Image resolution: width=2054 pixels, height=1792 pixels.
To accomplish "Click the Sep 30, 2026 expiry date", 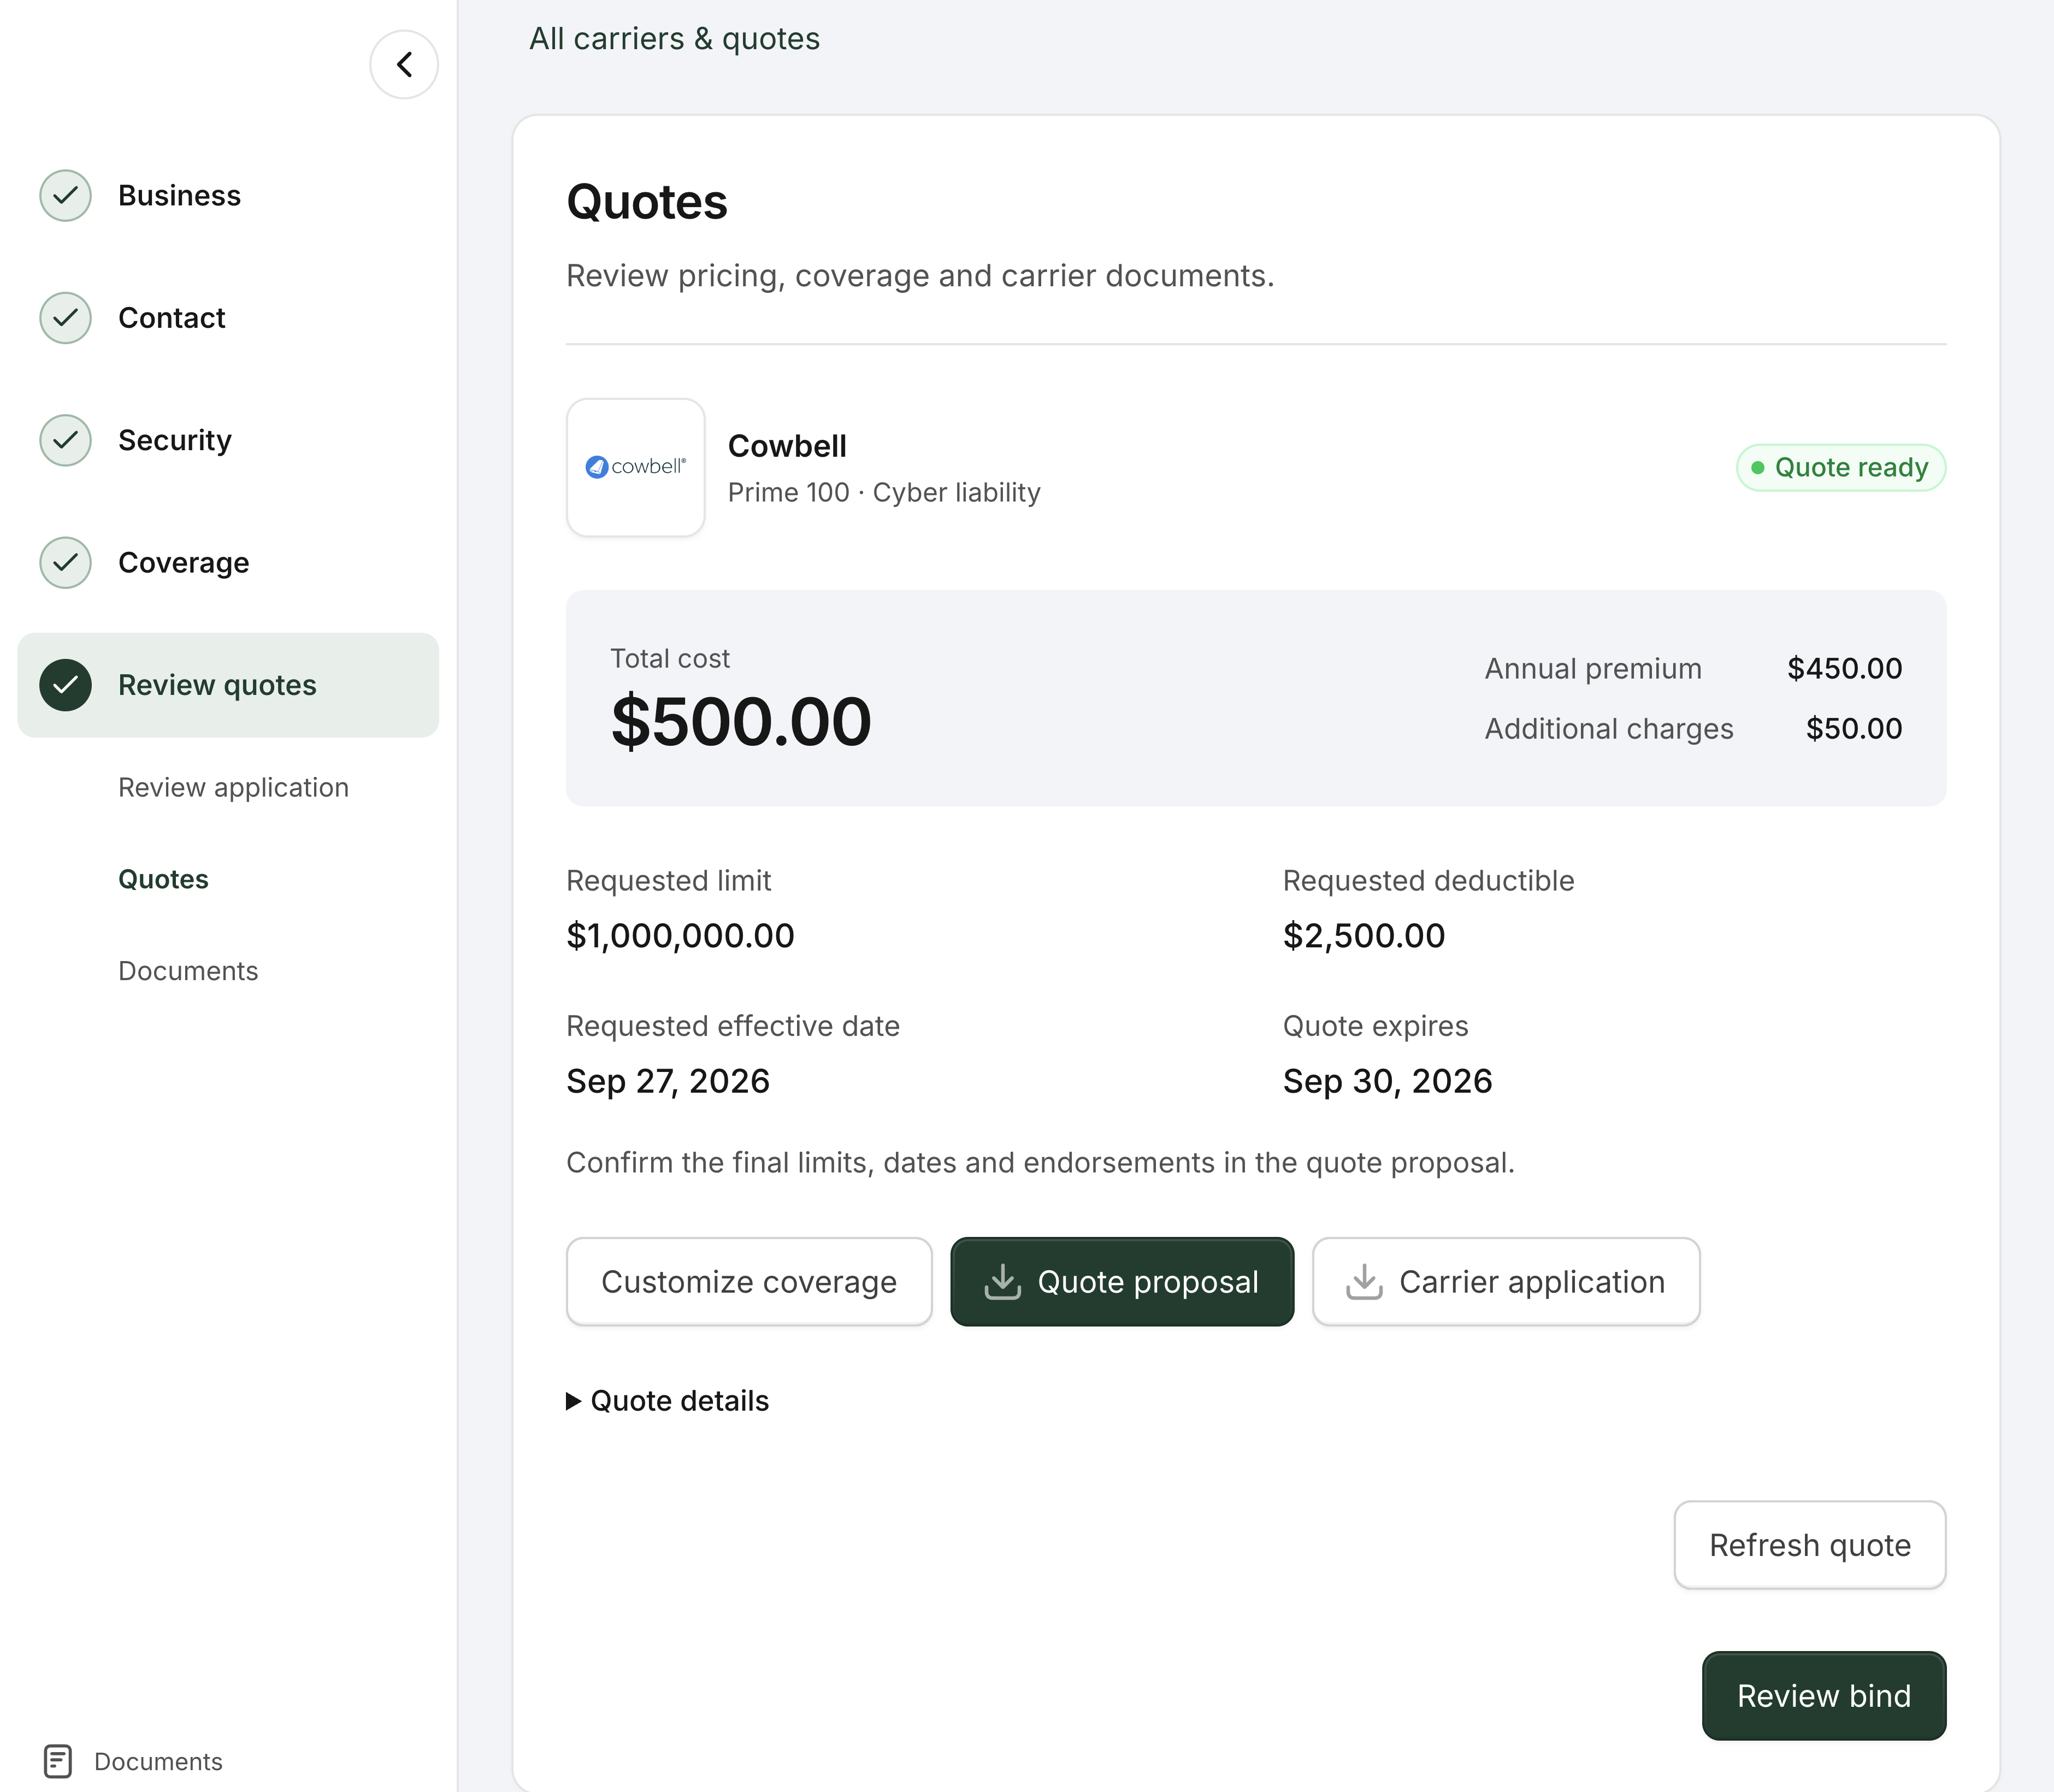I will 1387,1081.
